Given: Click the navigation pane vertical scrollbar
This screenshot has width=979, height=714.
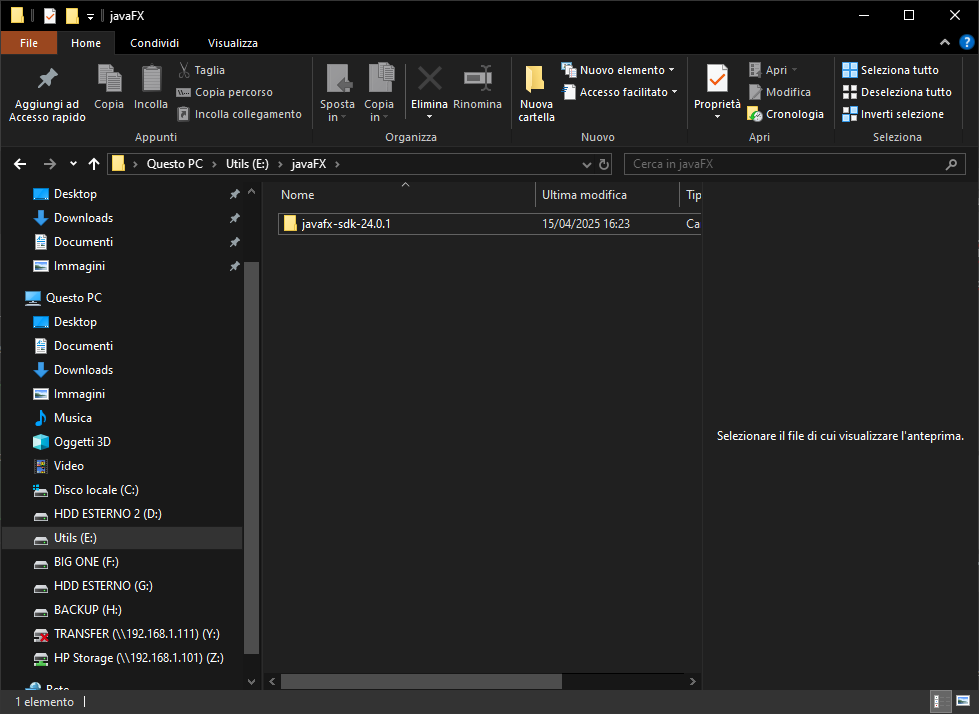Looking at the screenshot, I should click(x=251, y=457).
